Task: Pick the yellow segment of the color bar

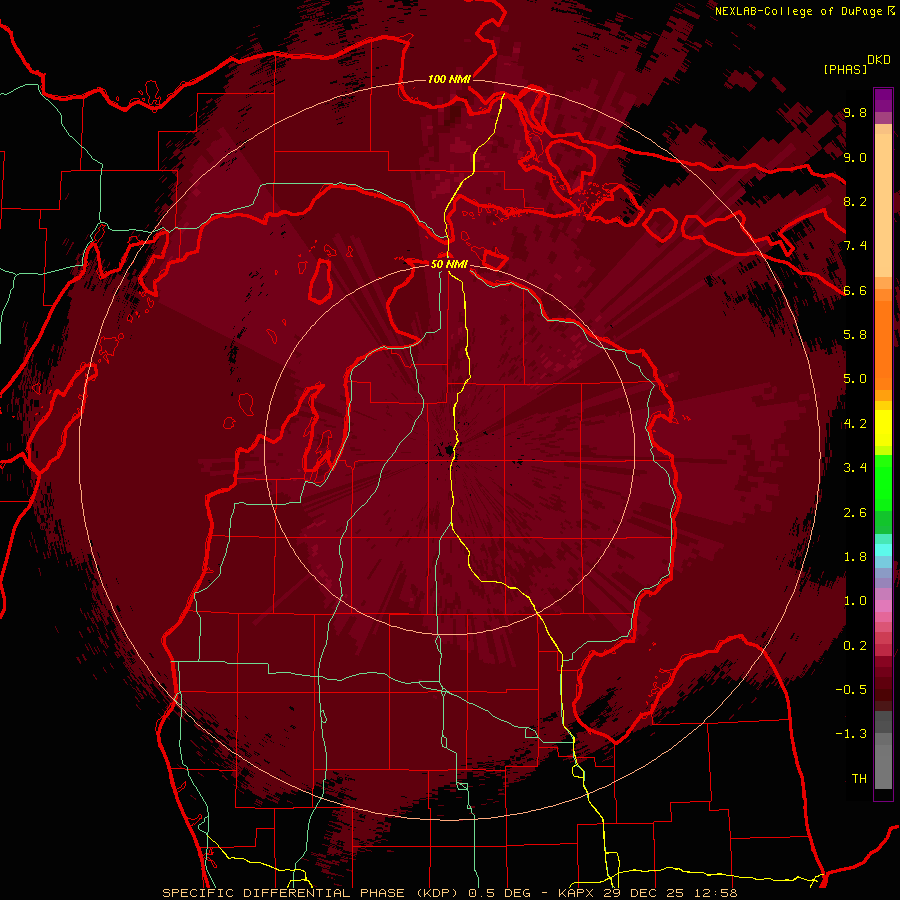Action: point(883,428)
